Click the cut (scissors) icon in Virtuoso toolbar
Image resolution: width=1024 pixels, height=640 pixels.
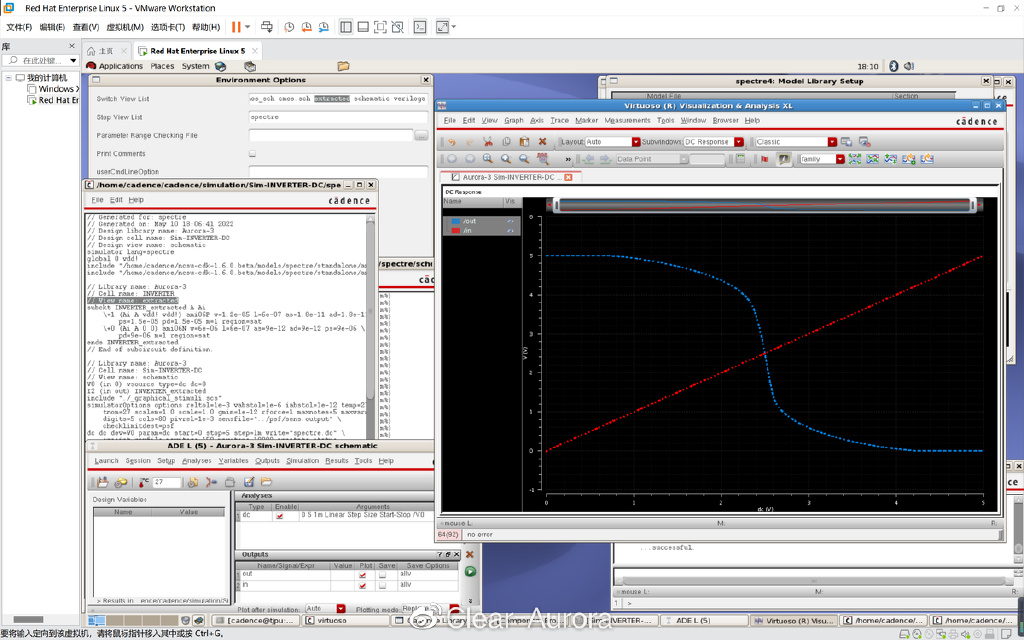(x=488, y=142)
